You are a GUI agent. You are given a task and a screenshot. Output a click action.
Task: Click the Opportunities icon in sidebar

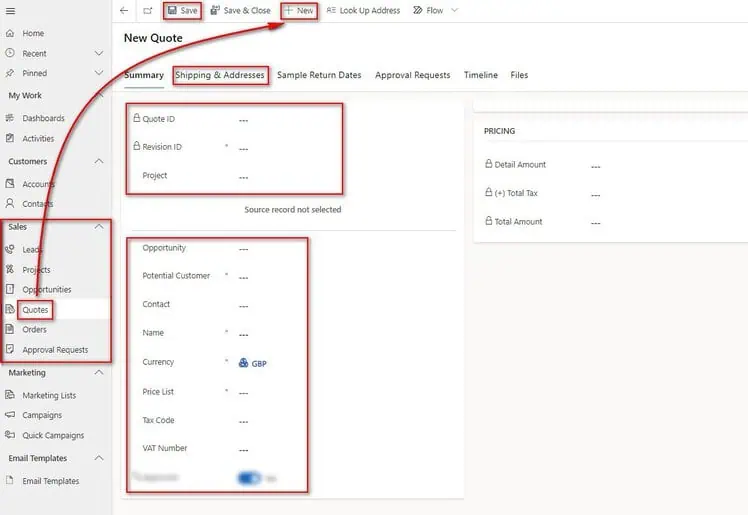point(10,289)
